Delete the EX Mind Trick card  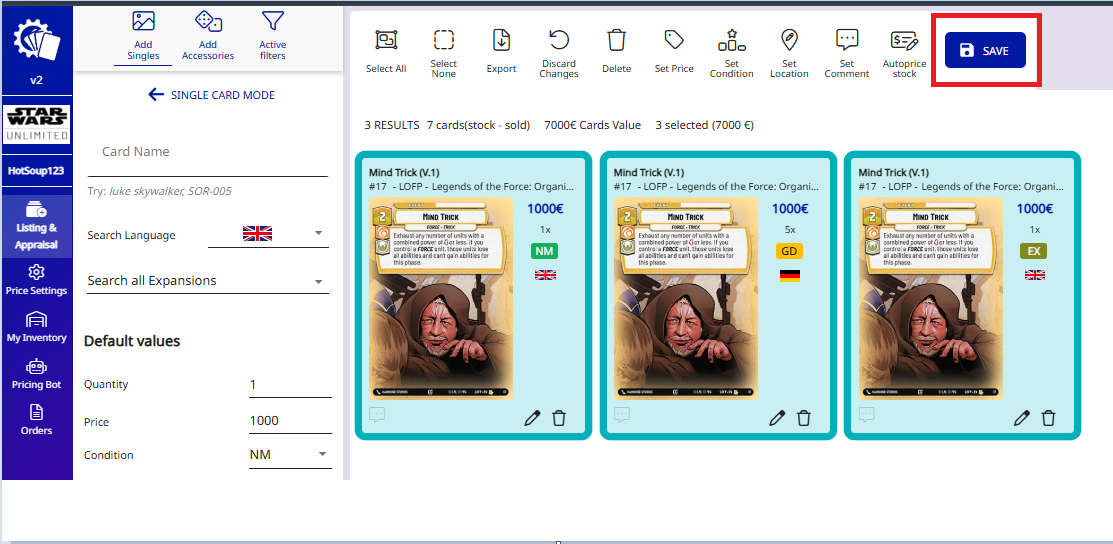[1048, 418]
